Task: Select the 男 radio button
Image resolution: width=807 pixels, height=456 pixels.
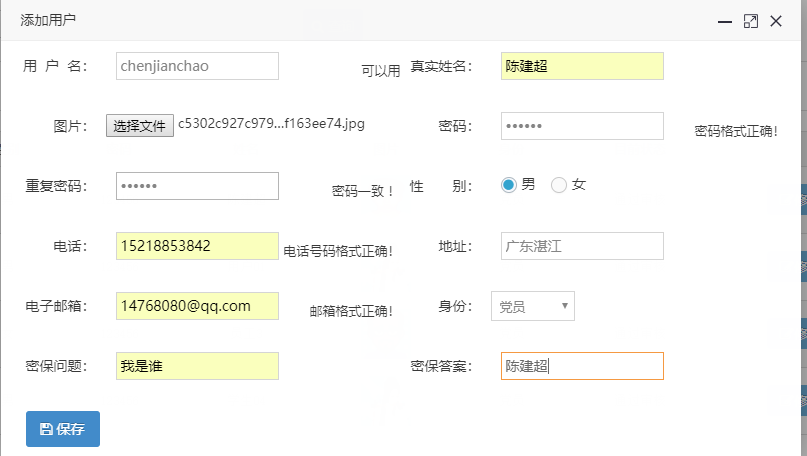Action: click(x=509, y=185)
